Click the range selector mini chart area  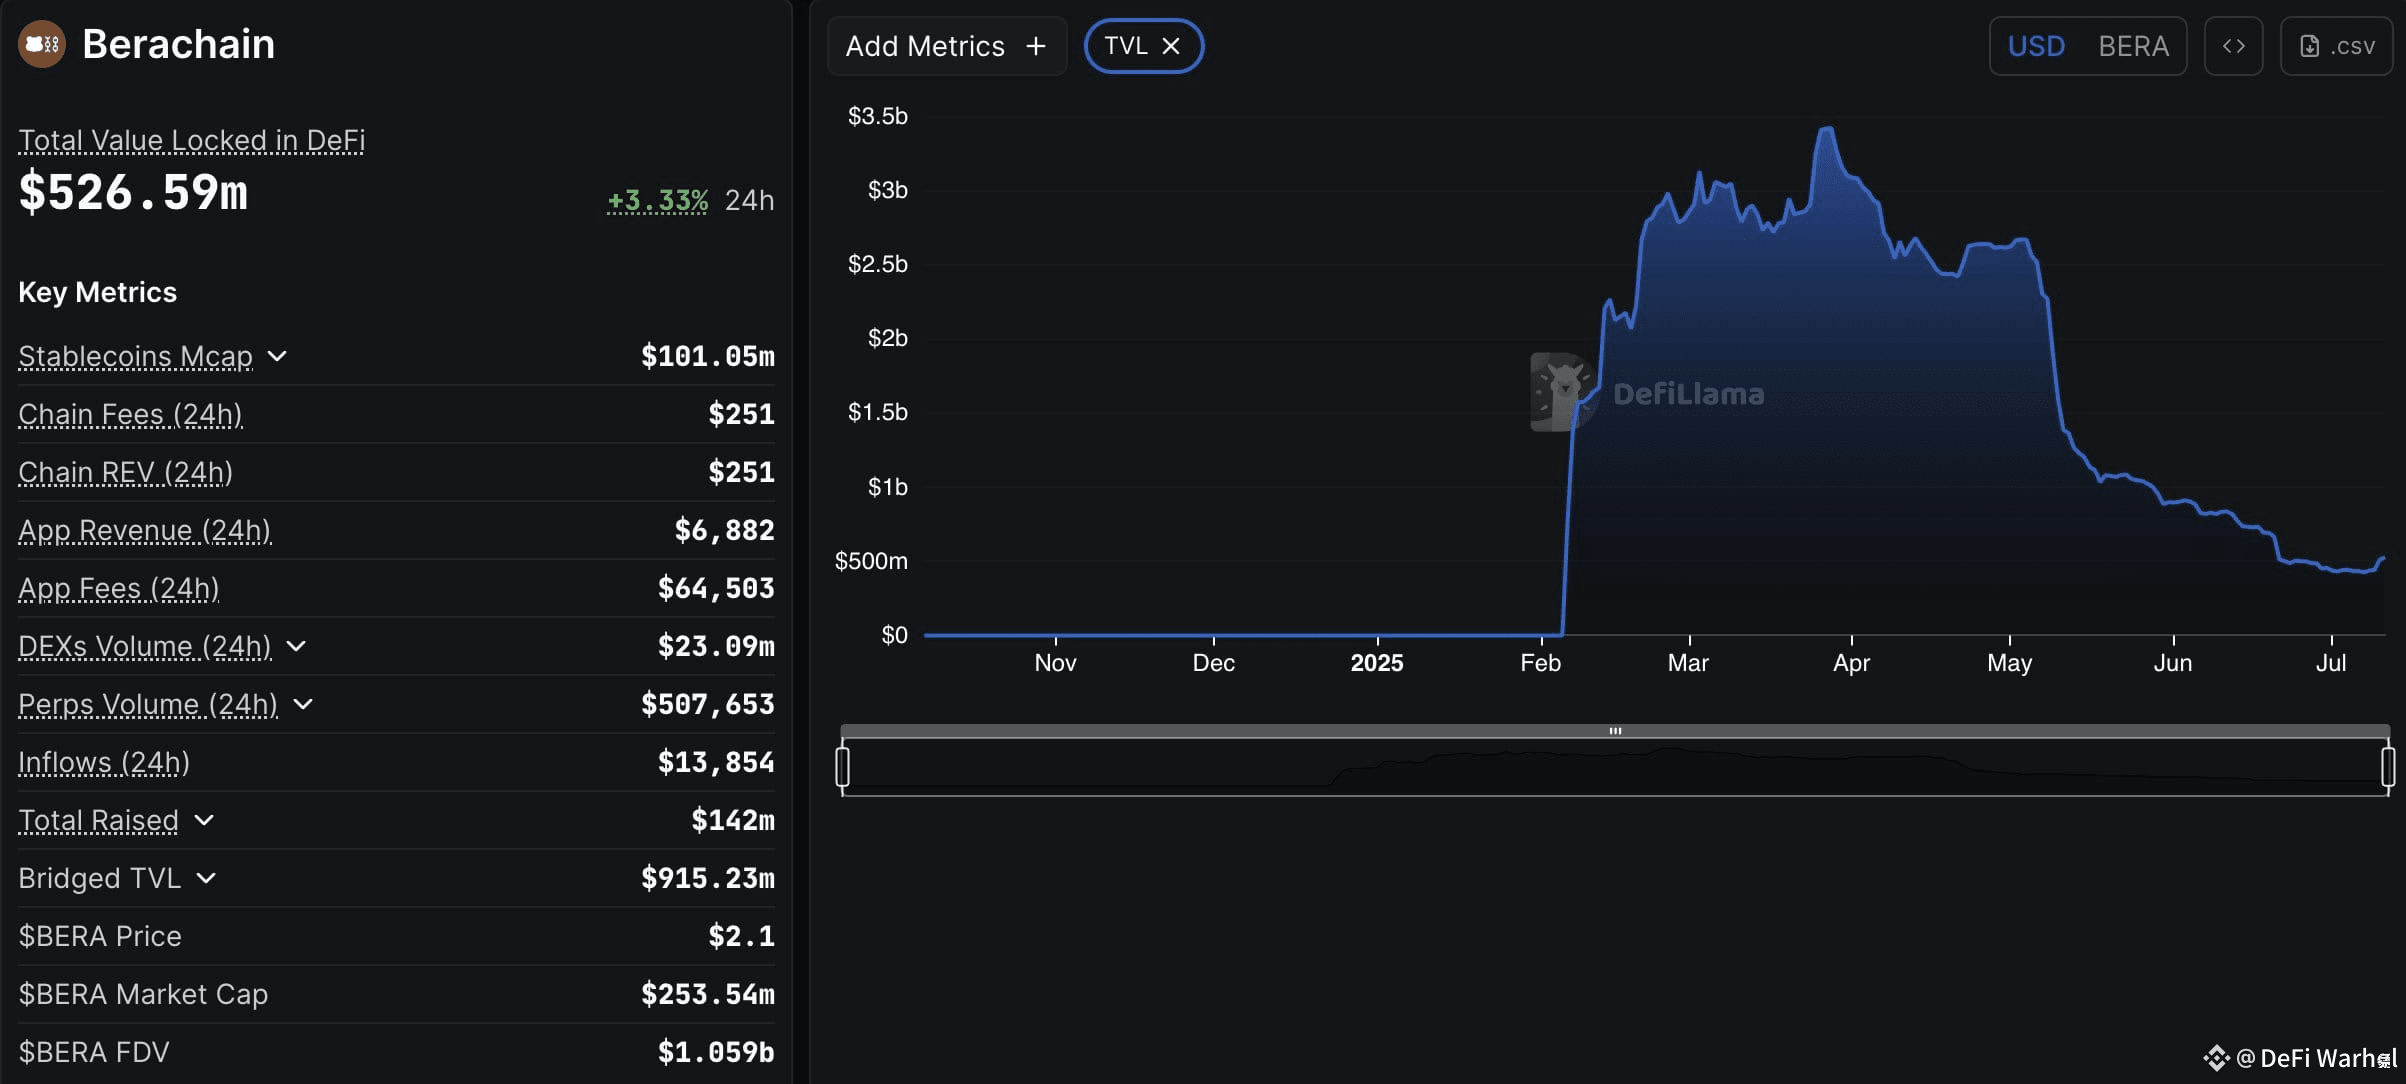1615,767
